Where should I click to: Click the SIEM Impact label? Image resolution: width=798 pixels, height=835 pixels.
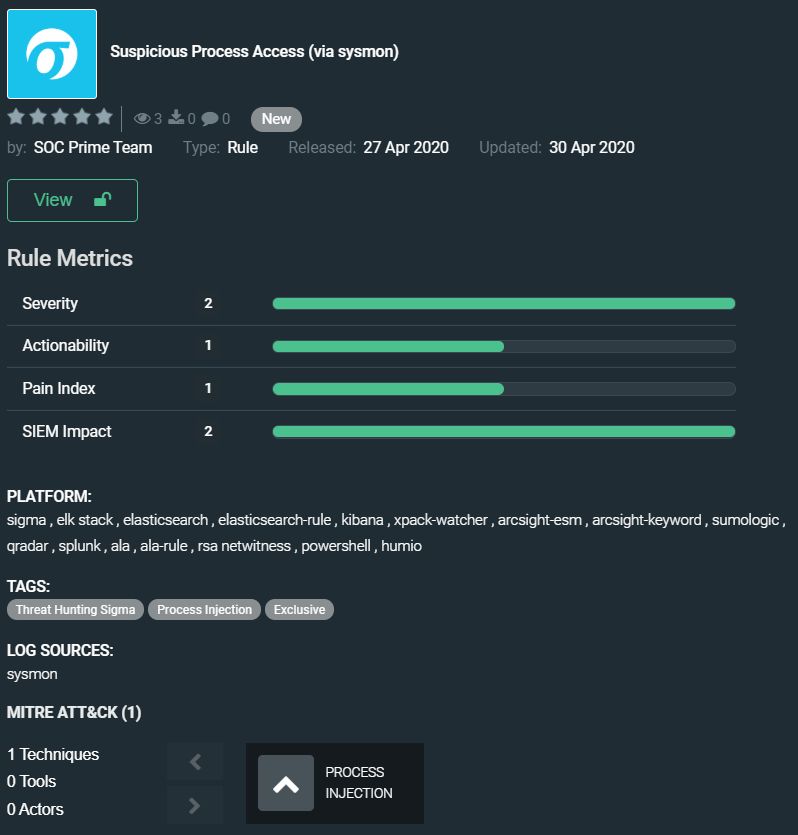(x=67, y=431)
